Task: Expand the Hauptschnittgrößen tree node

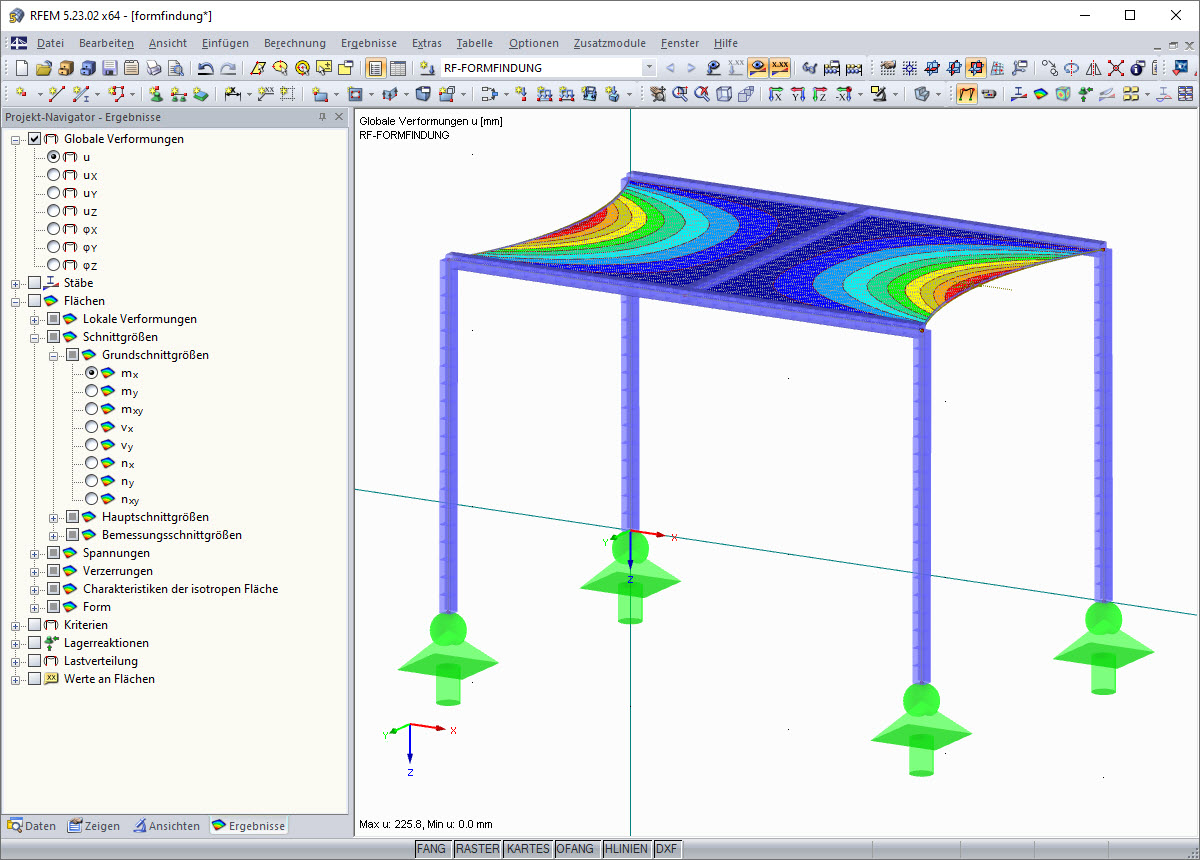Action: point(54,517)
